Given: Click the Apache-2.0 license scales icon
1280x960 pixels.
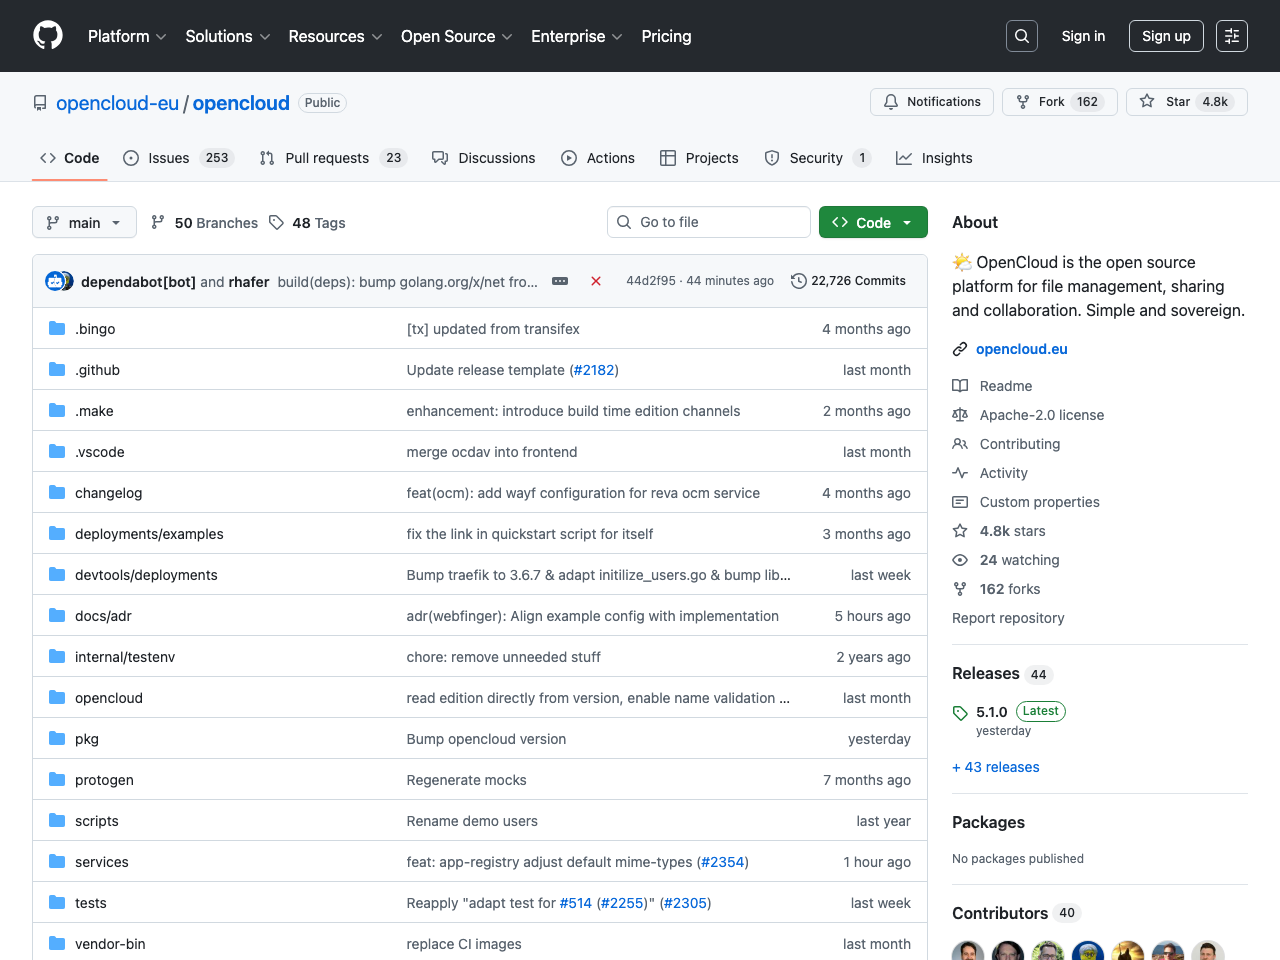Looking at the screenshot, I should coord(960,415).
